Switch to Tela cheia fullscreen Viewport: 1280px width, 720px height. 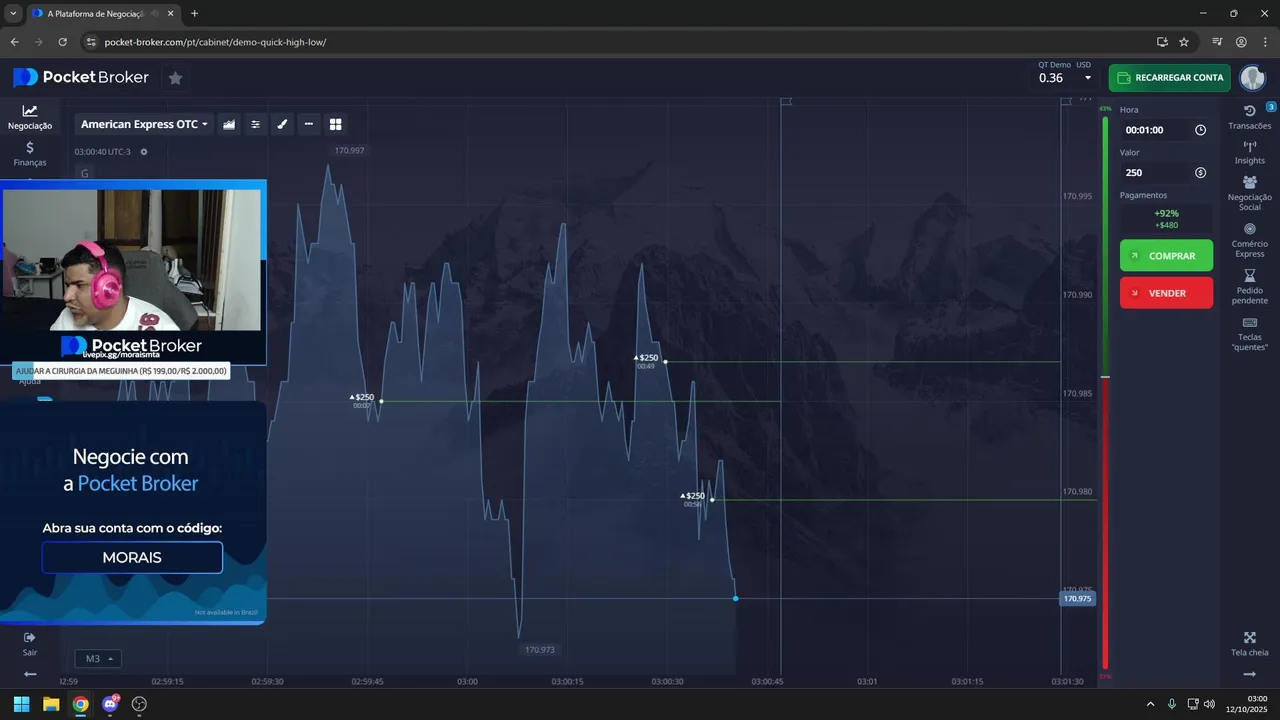click(1250, 644)
